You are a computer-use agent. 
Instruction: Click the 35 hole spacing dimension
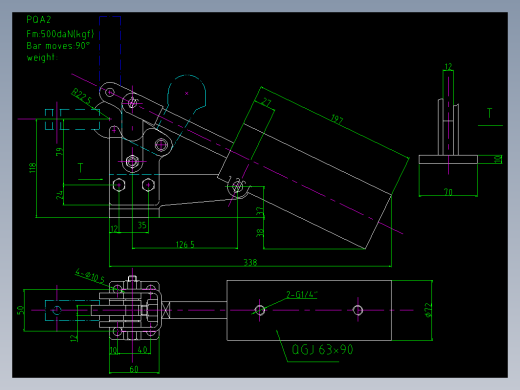click(142, 225)
